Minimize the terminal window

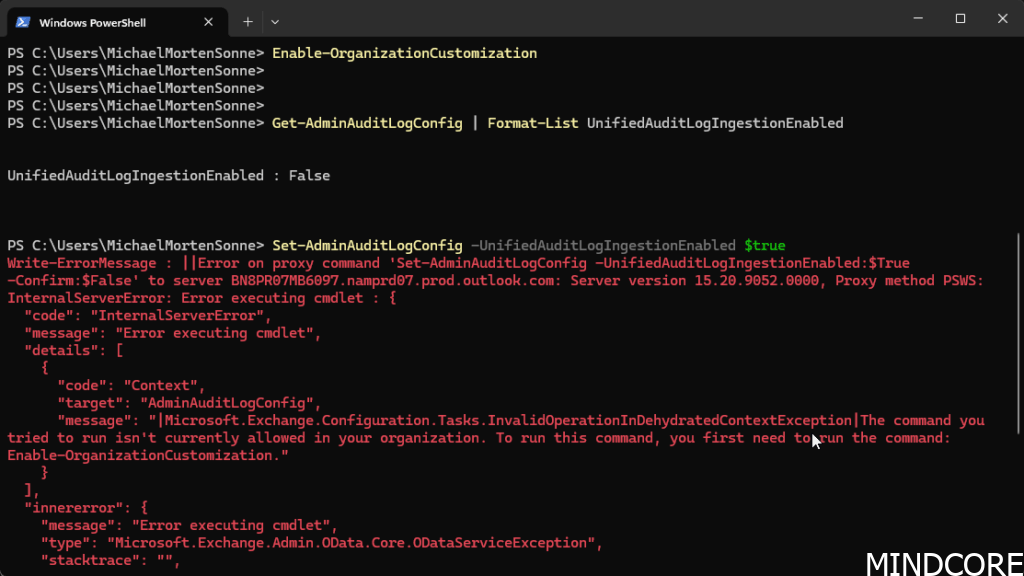(915, 18)
